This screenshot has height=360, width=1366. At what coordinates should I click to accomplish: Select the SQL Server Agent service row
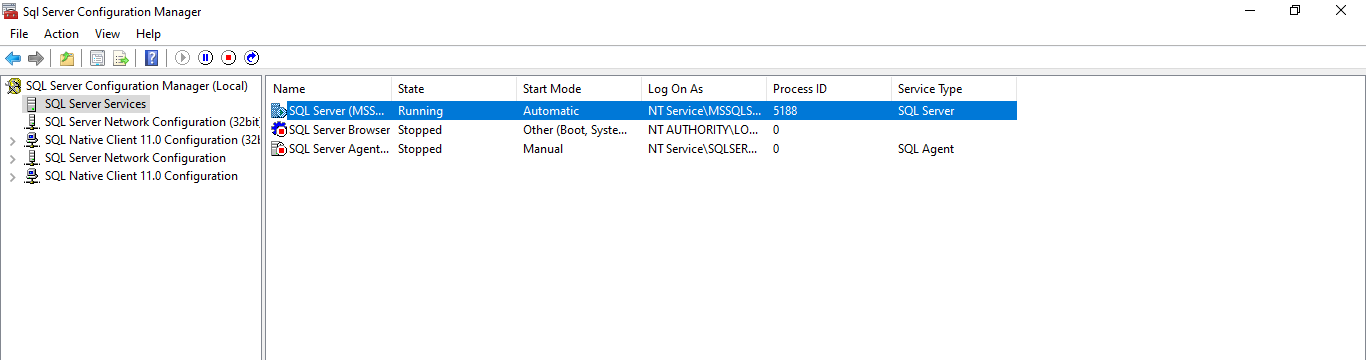tap(643, 149)
